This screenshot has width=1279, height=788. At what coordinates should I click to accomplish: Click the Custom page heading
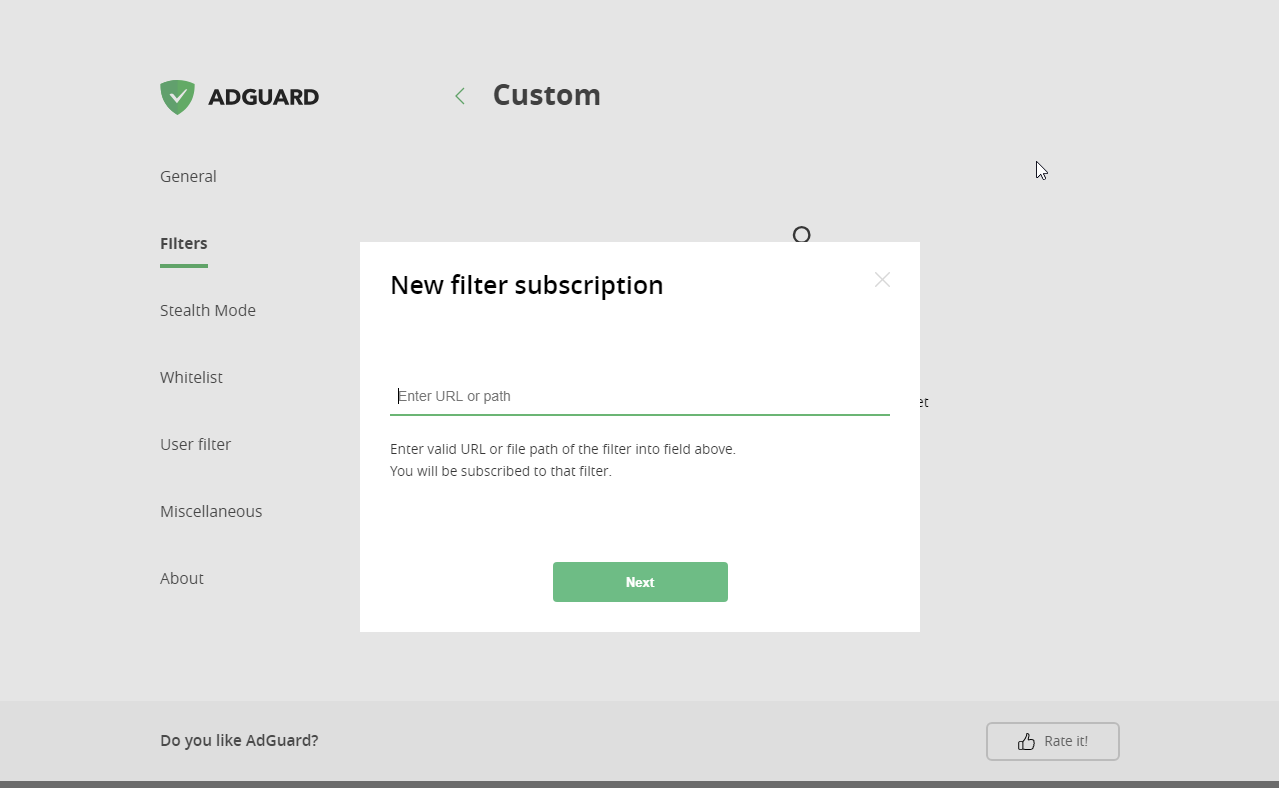[x=546, y=95]
